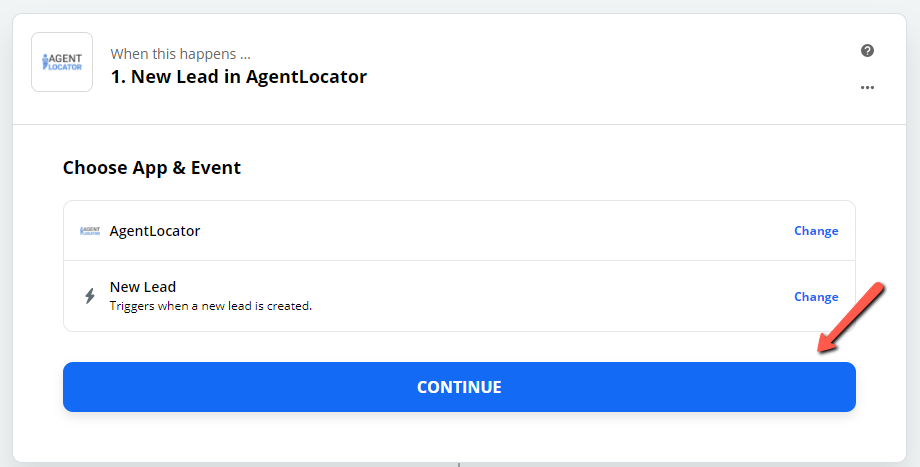Click the word 'LOCATOR' inside the header logo
920x467 pixels.
pyautogui.click(x=65, y=67)
